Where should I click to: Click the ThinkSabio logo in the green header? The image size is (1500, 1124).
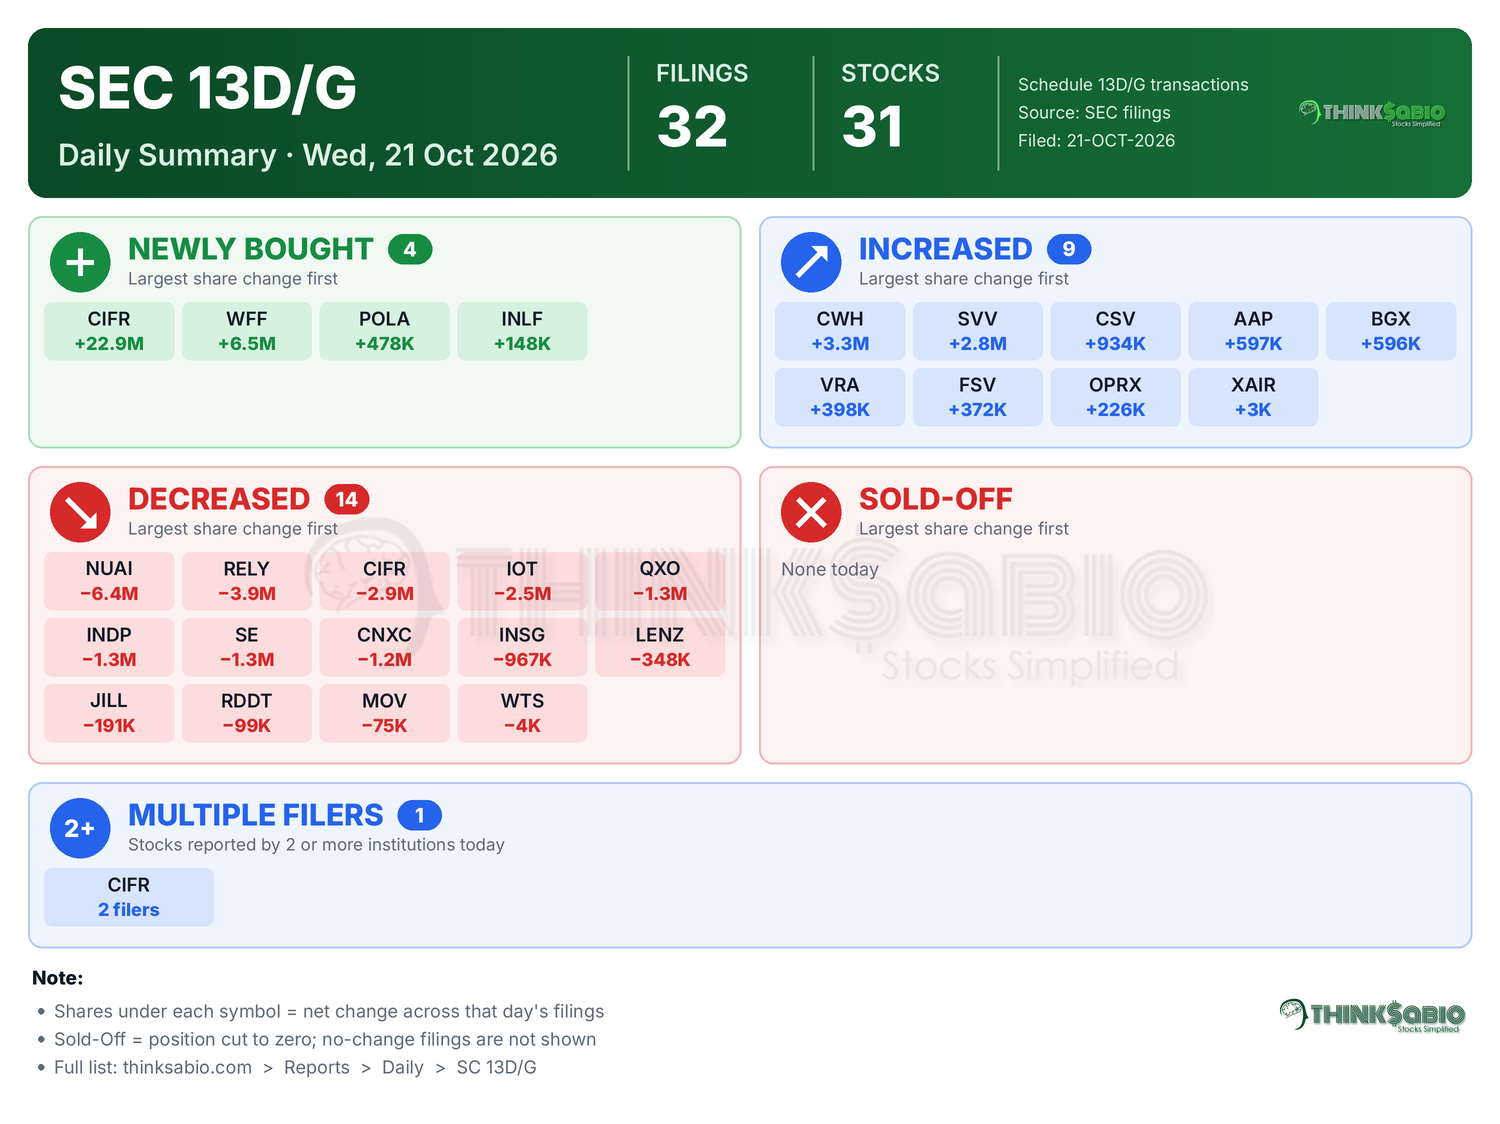(x=1372, y=113)
